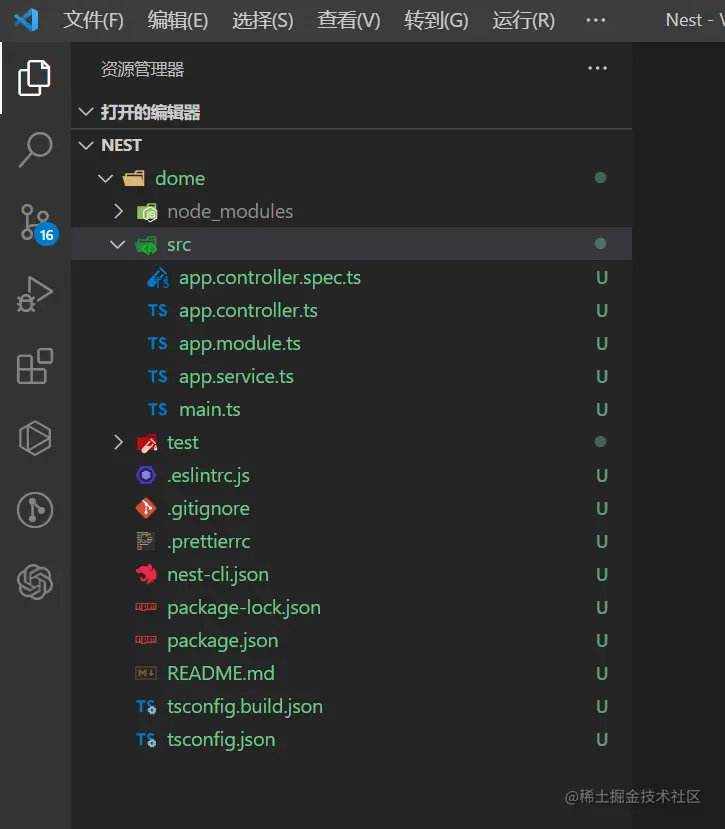Image resolution: width=725 pixels, height=829 pixels.
Task: Click the git status dot on dome row
Action: tap(600, 178)
